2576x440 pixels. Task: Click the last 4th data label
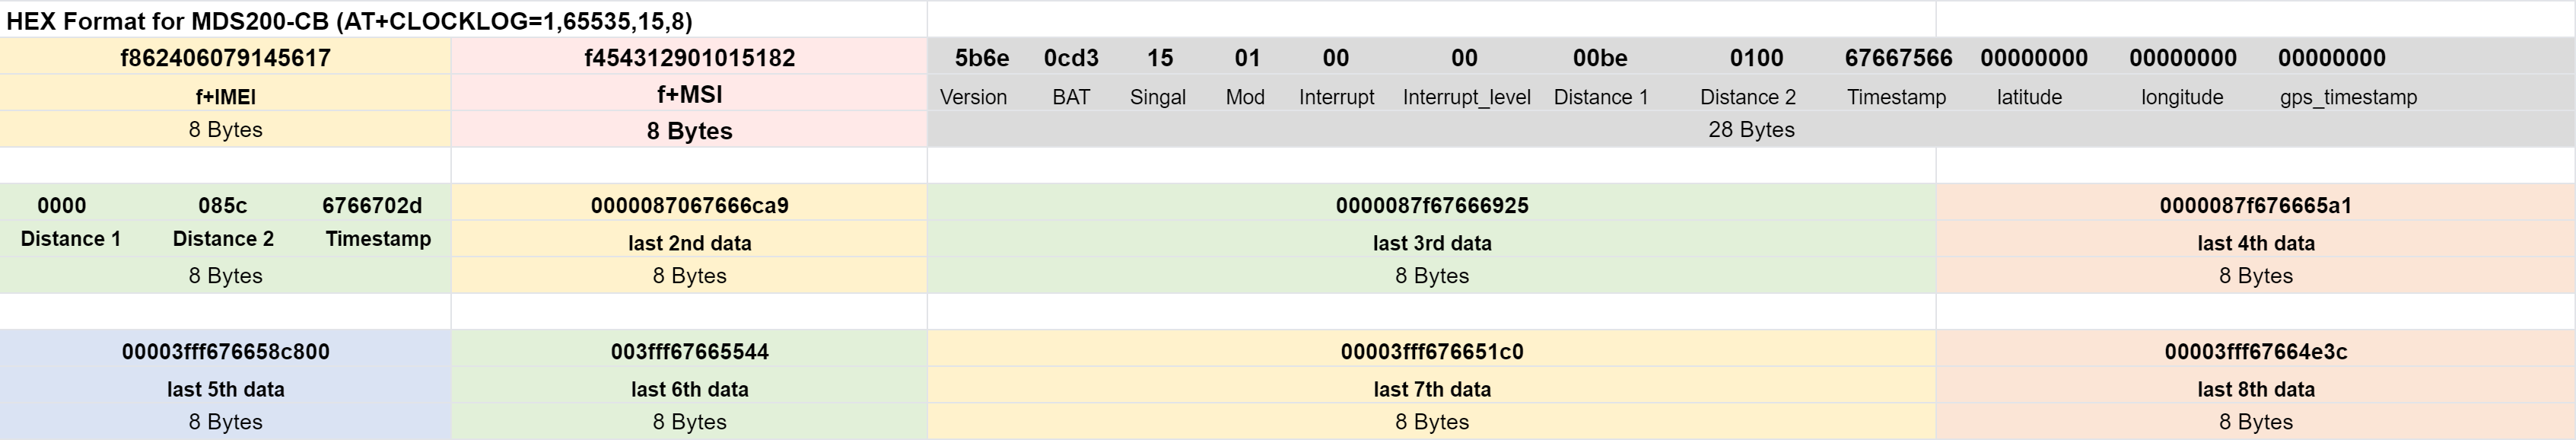point(2255,242)
